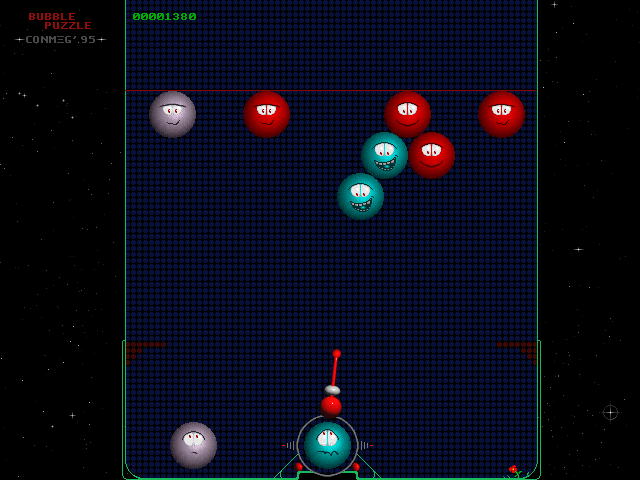Select the lowest cyan grinning bubble
This screenshot has width=640, height=480.
360,196
